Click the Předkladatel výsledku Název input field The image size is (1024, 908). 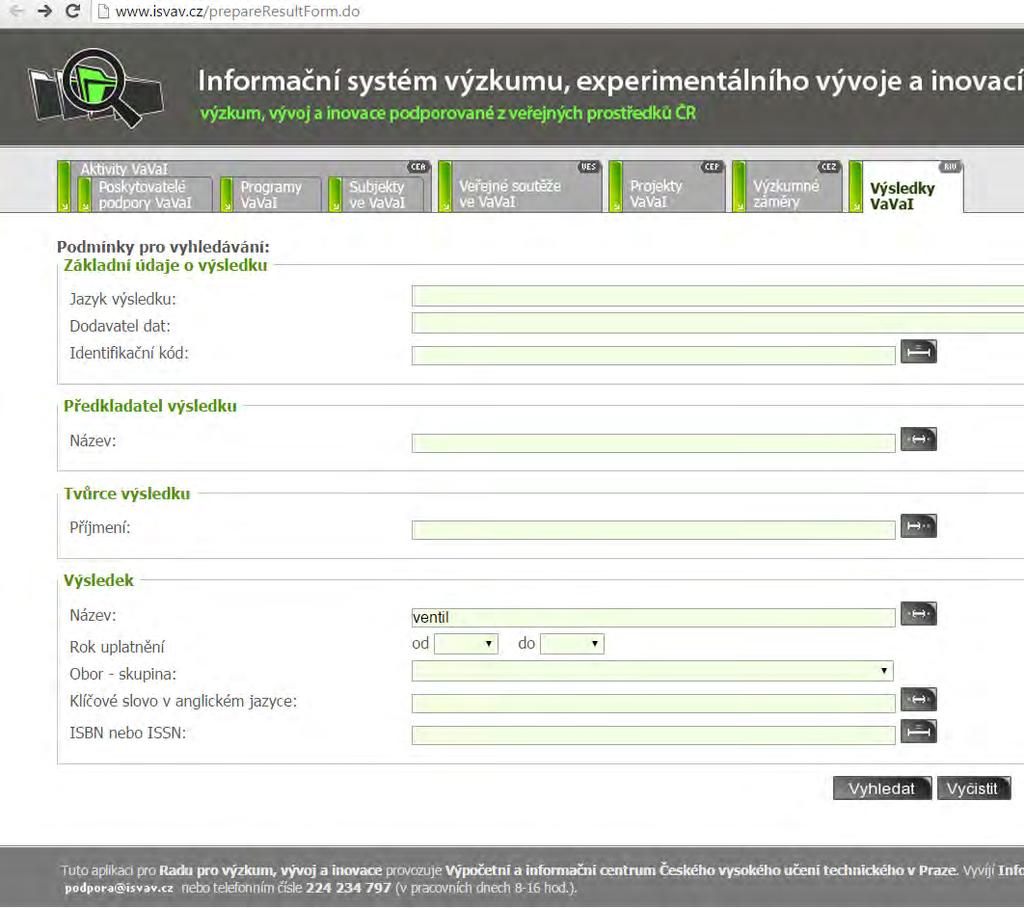click(653, 443)
